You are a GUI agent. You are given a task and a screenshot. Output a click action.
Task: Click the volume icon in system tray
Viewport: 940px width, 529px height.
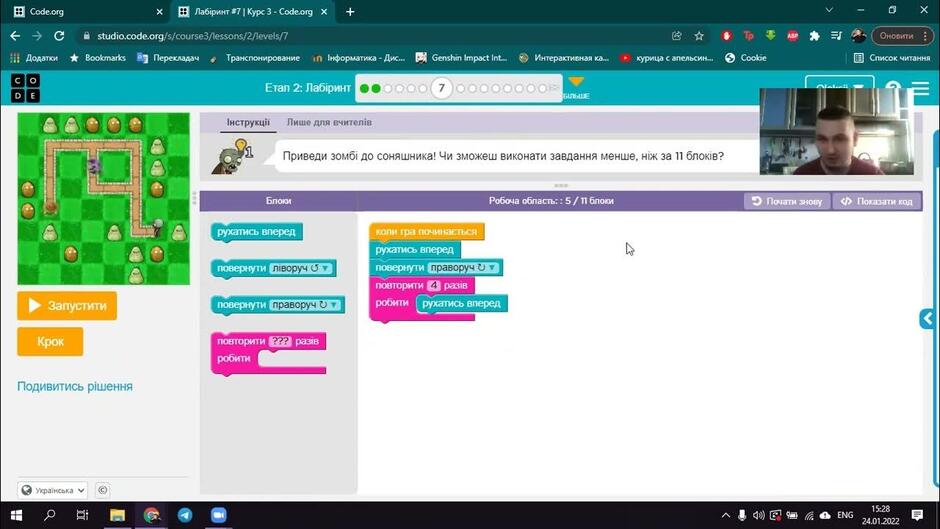click(758, 515)
